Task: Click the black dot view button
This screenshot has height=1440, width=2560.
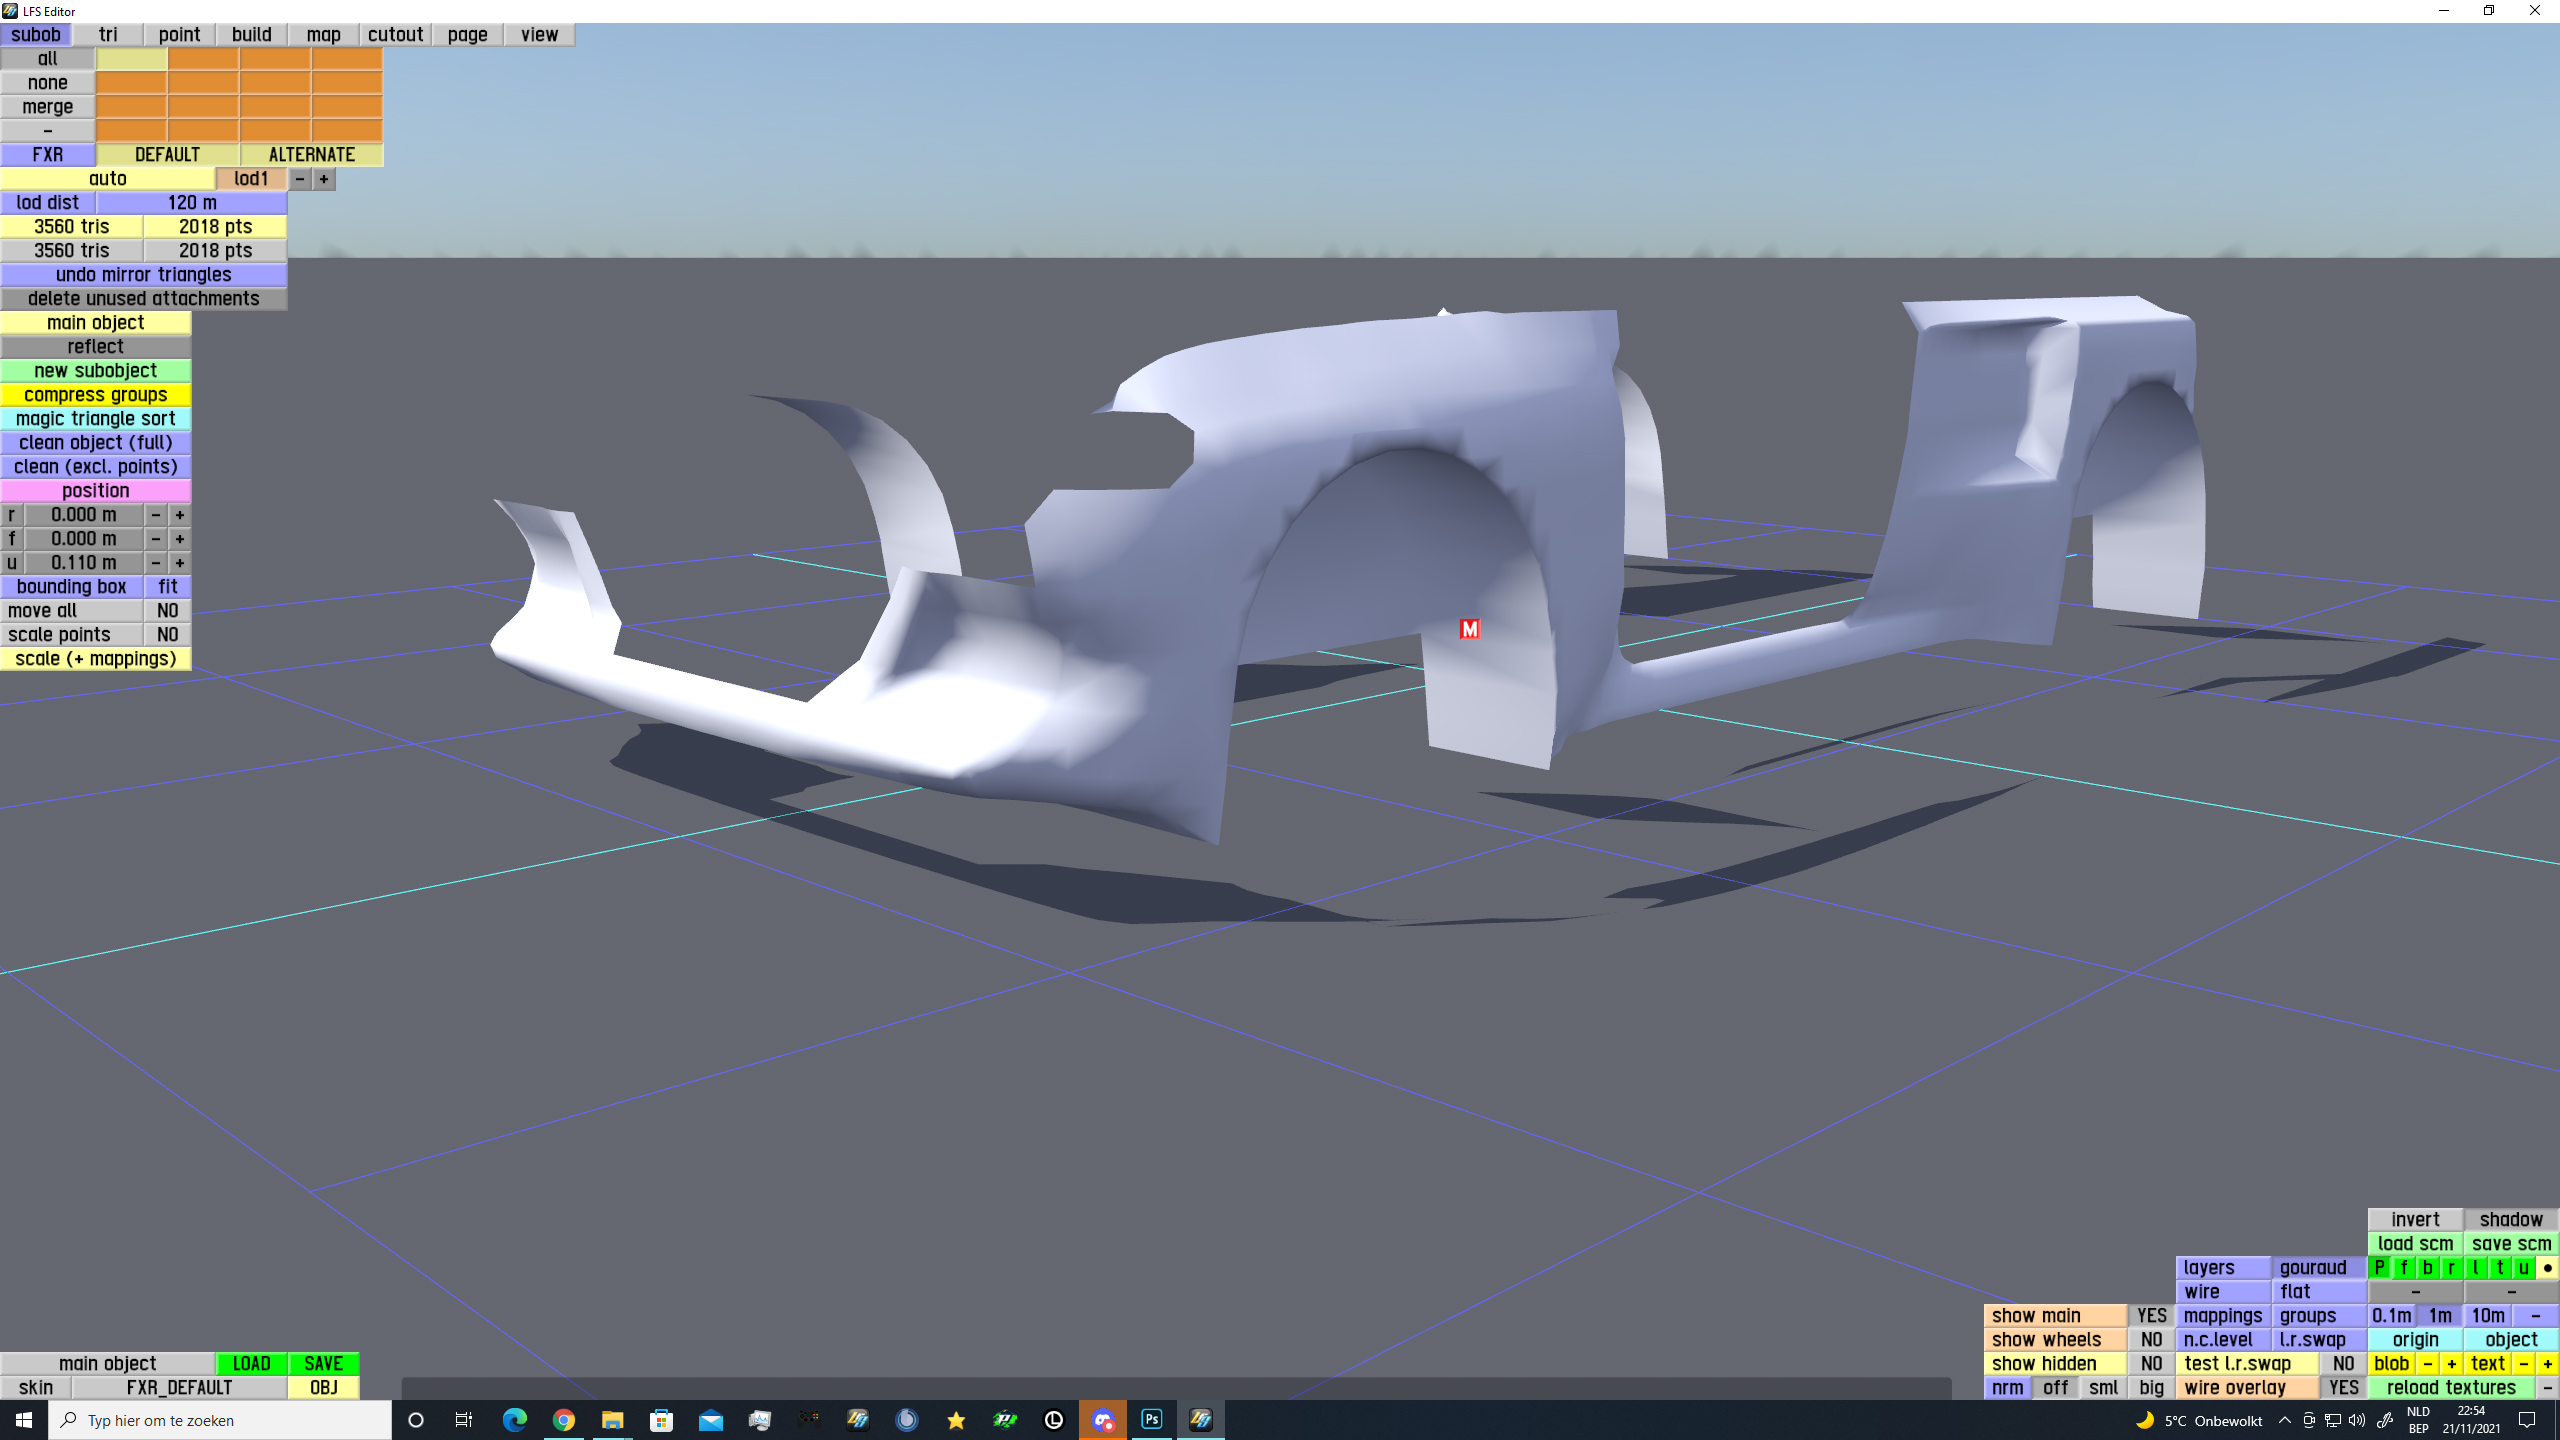Action: click(2547, 1268)
